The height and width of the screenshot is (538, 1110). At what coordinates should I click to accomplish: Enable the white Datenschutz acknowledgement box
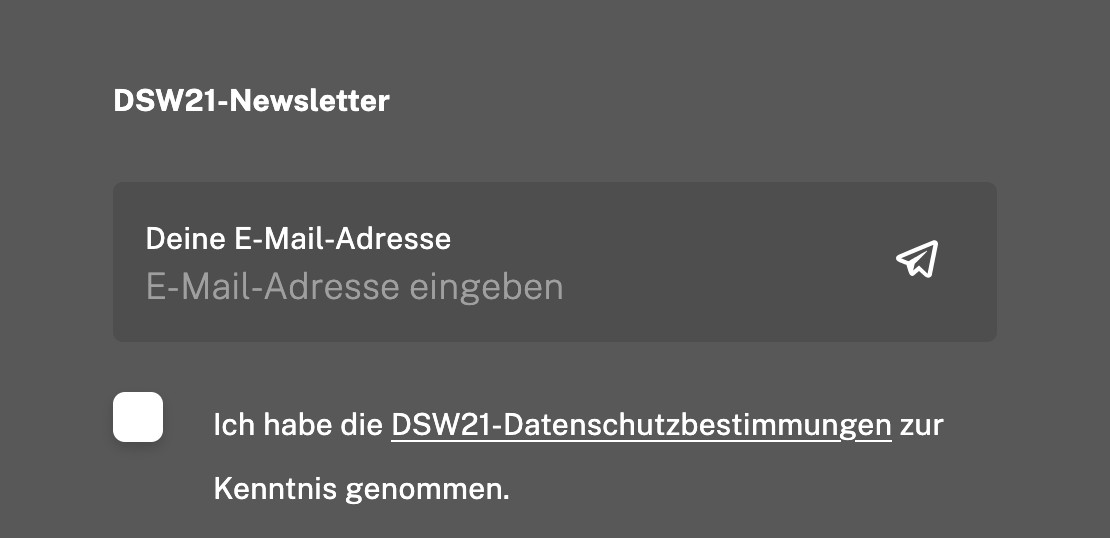(x=138, y=417)
